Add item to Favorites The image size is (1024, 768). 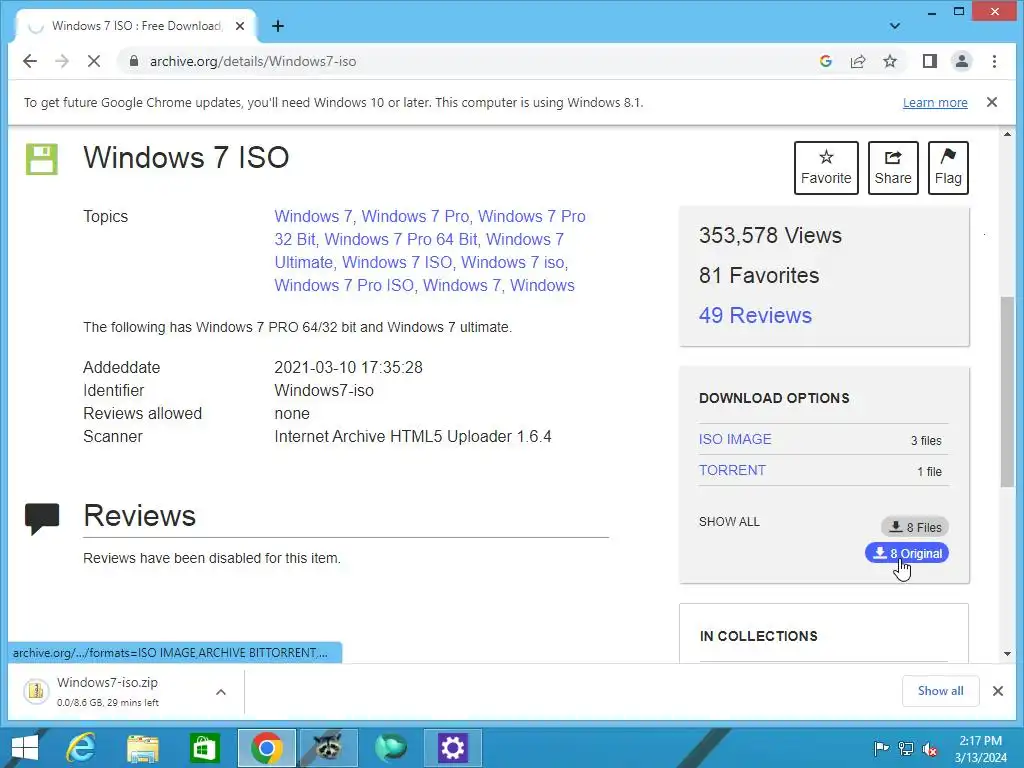click(826, 168)
